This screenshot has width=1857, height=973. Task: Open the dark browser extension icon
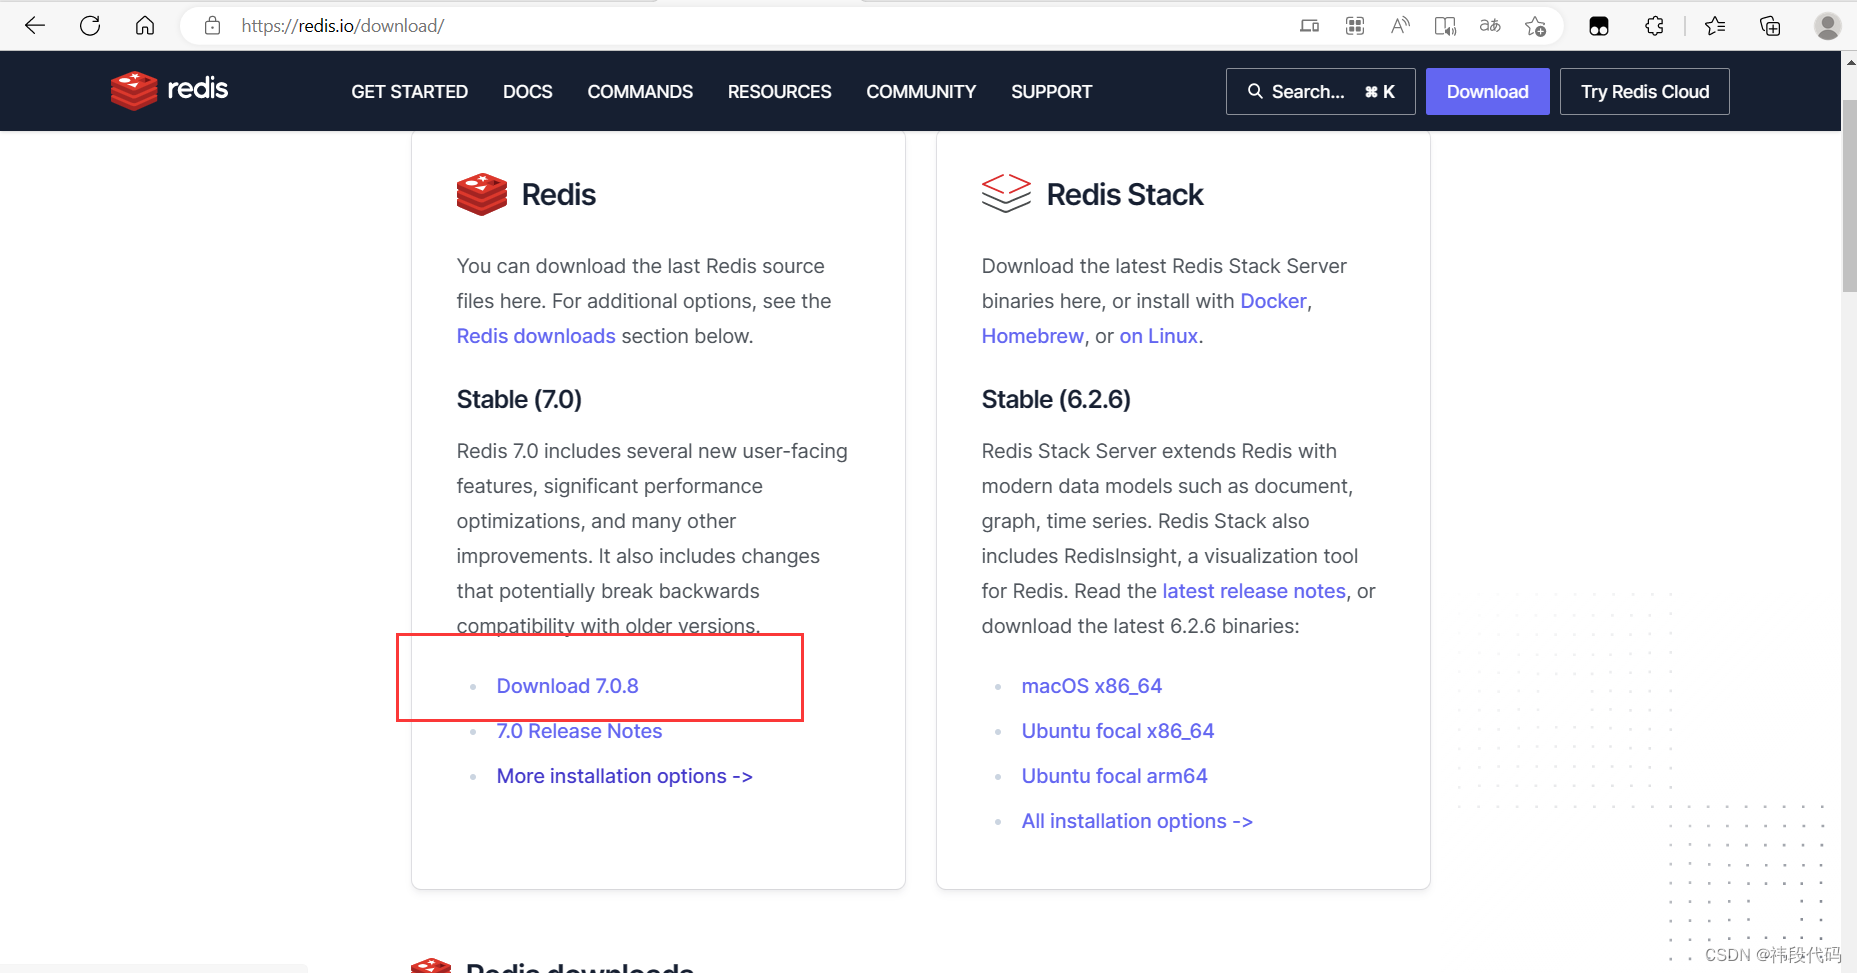[1599, 26]
